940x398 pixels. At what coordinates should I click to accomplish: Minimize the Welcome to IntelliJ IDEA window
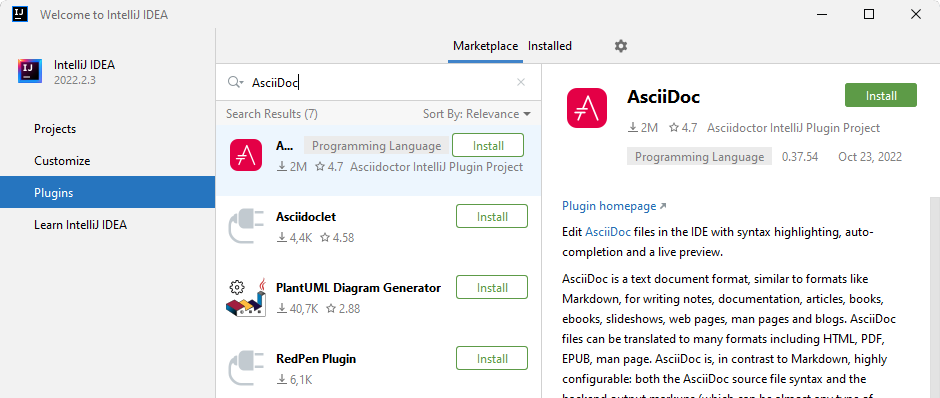click(822, 14)
